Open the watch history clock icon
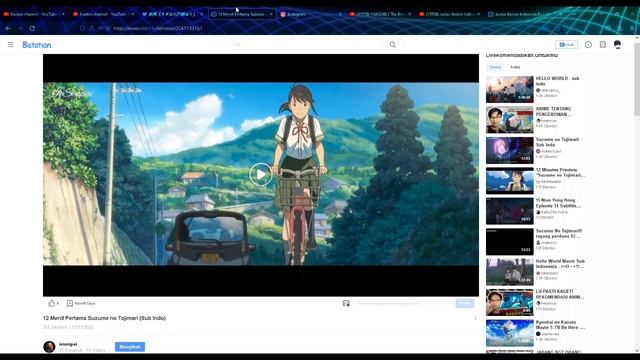Image resolution: width=640 pixels, height=360 pixels. pyautogui.click(x=588, y=44)
